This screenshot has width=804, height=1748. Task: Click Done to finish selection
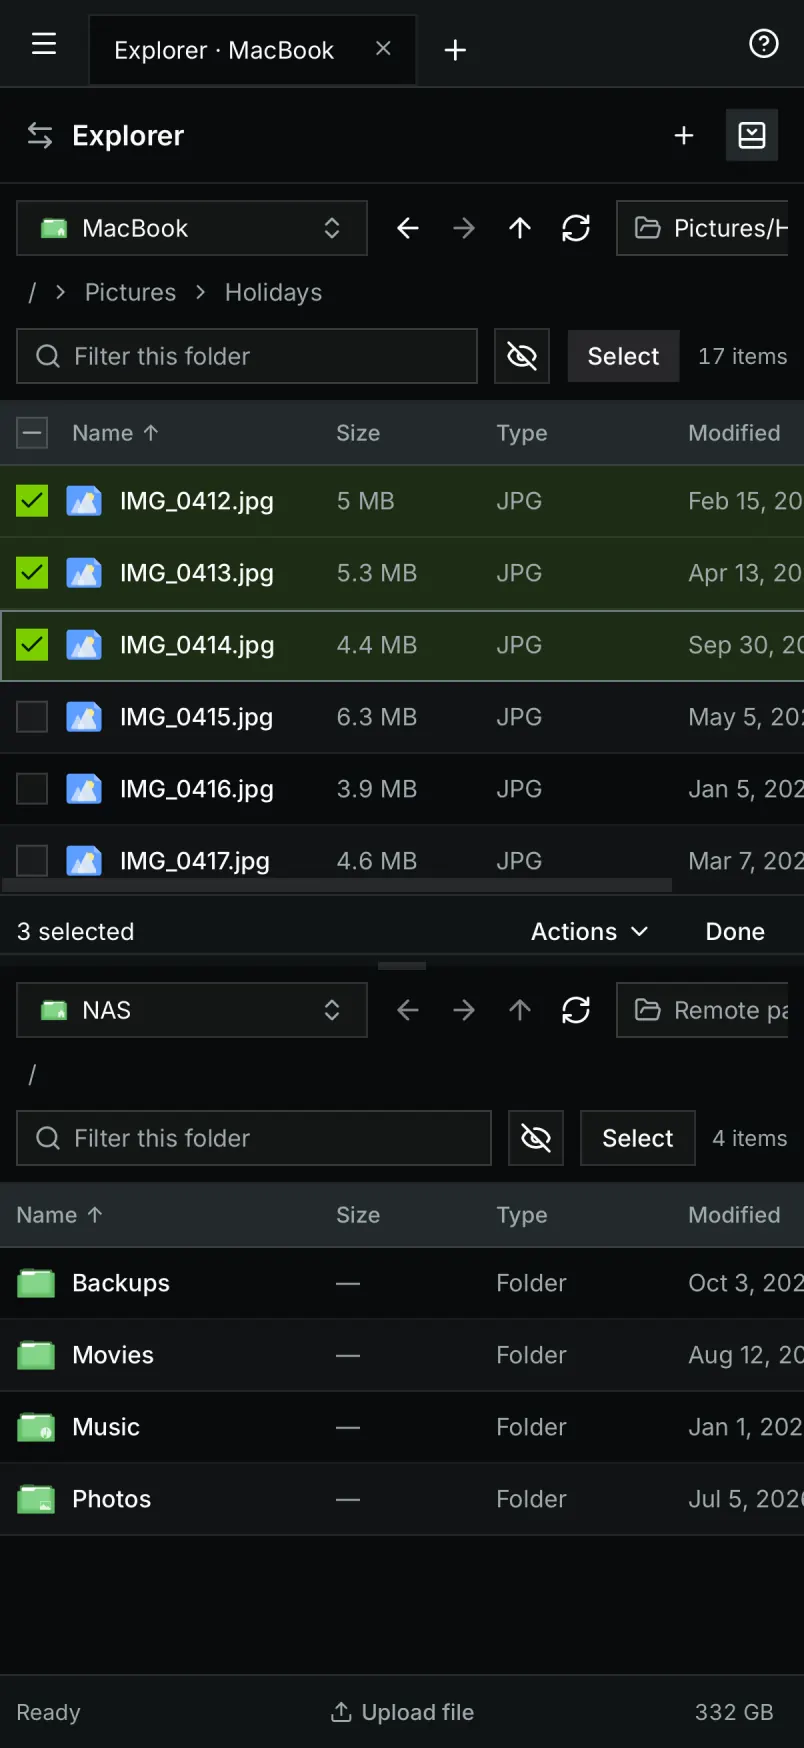tap(735, 931)
